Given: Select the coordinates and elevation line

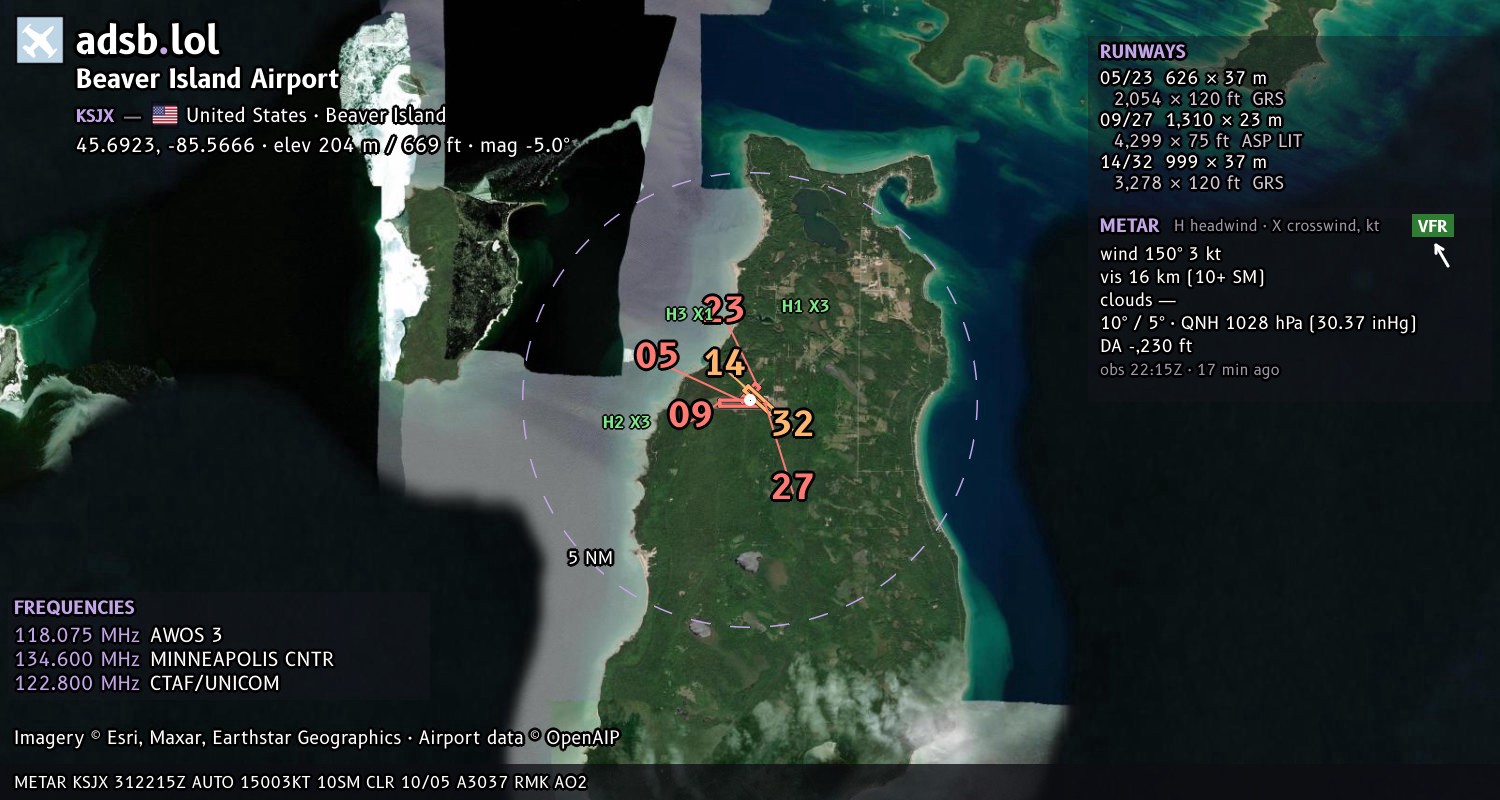Looking at the screenshot, I should point(323,145).
